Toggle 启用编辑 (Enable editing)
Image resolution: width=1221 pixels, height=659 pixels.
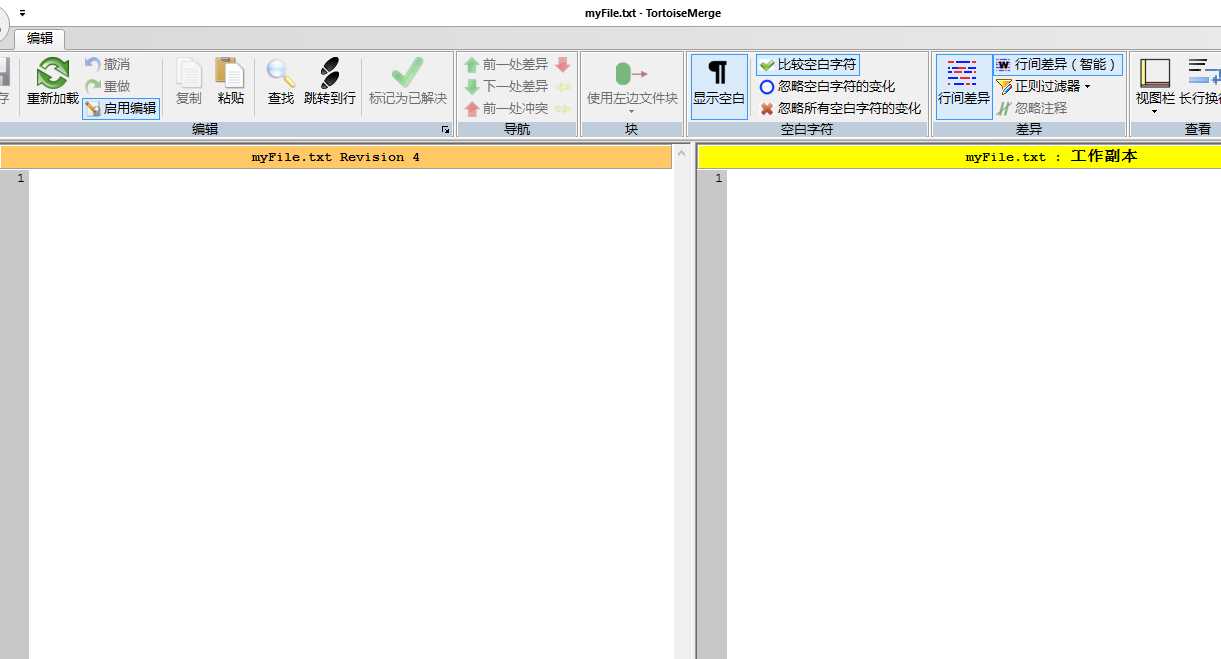tap(121, 108)
